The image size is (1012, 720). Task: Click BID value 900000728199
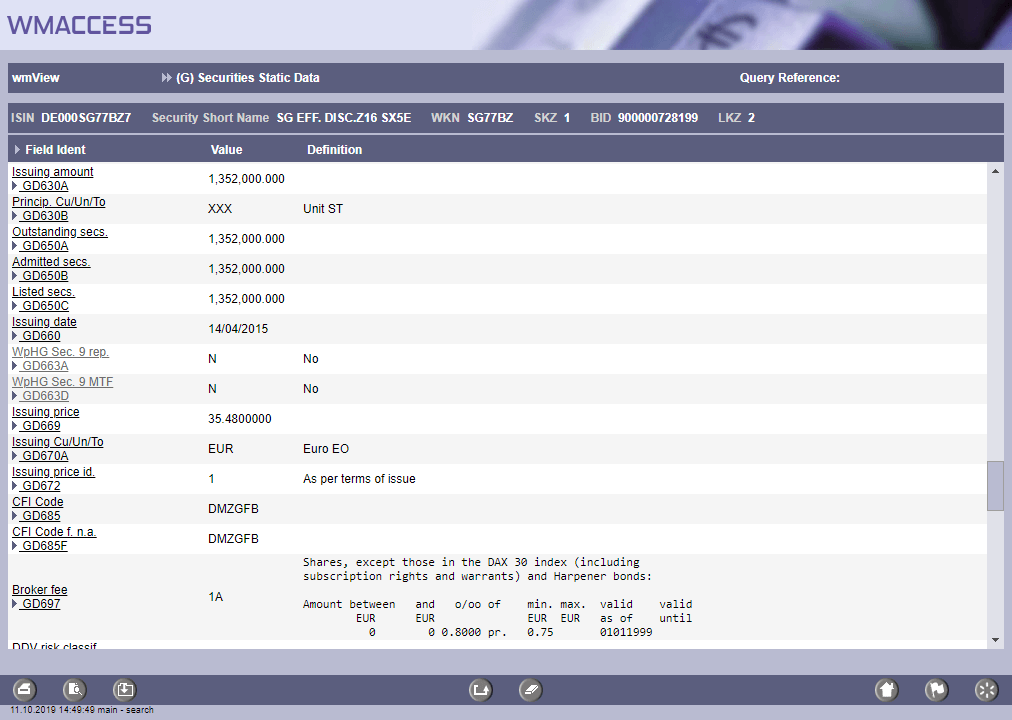658,117
